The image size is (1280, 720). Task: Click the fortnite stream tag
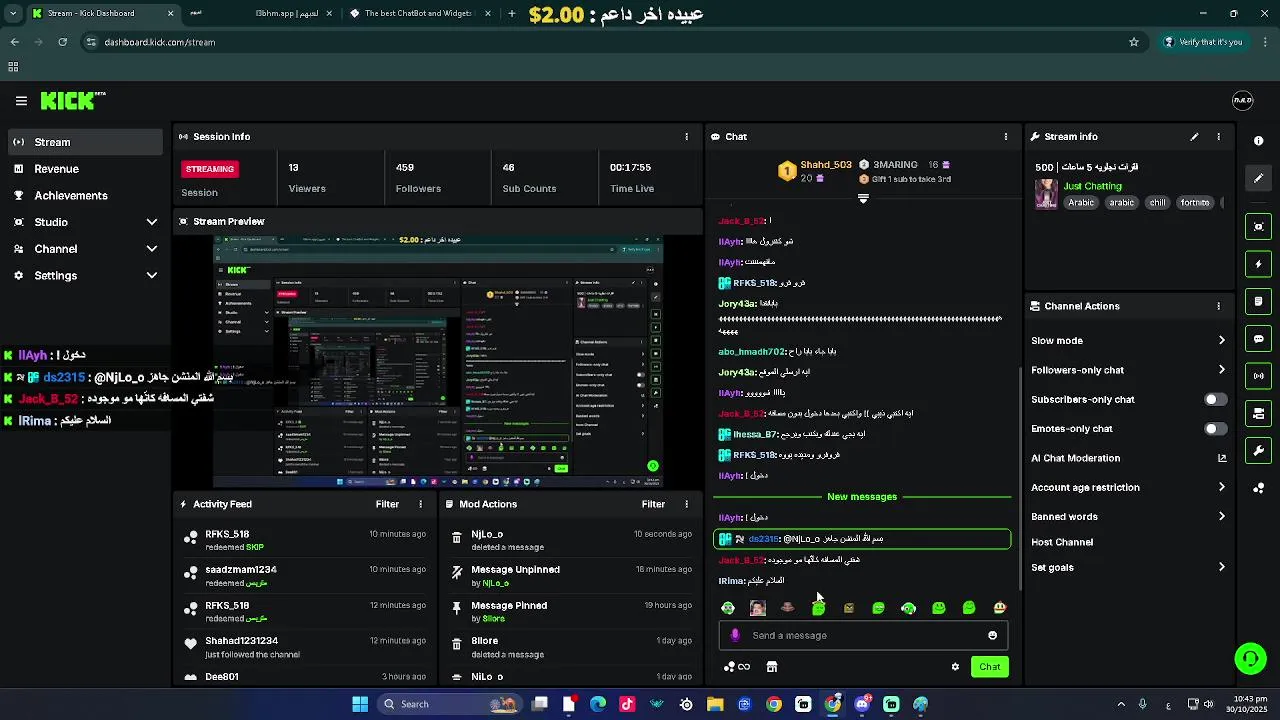tap(1195, 203)
